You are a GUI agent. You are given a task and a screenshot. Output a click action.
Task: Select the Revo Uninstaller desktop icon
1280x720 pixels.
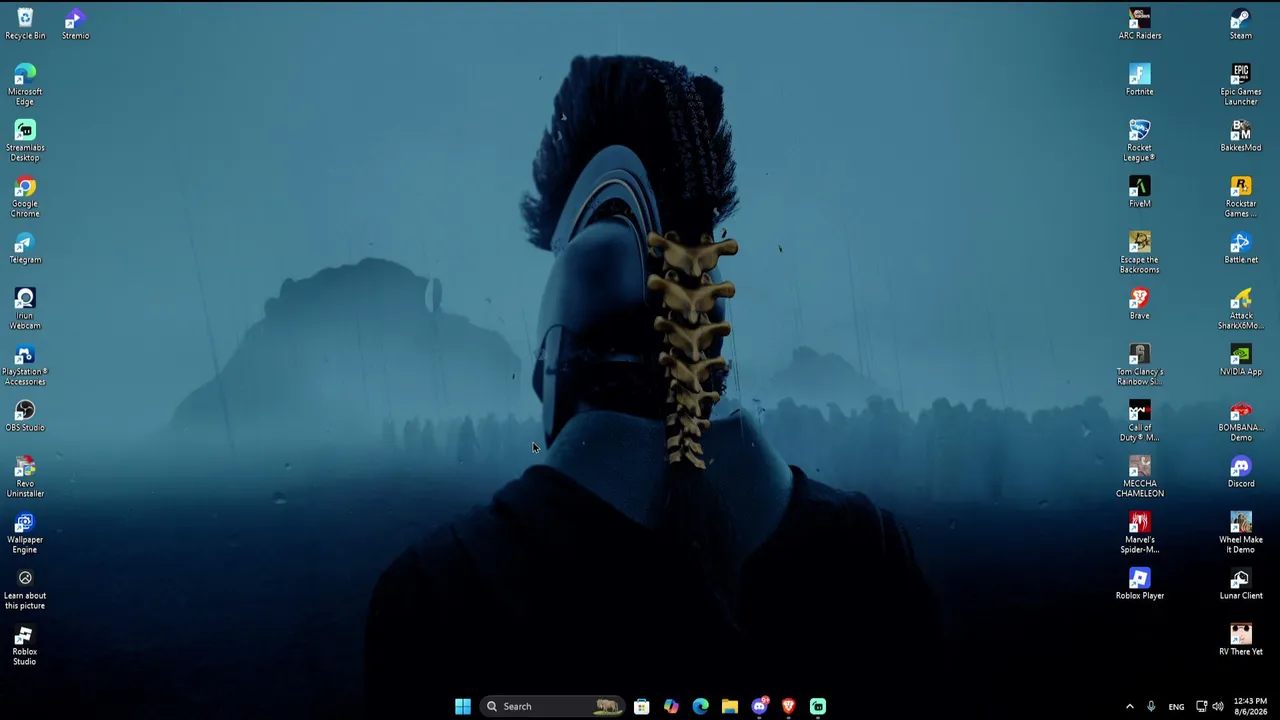[x=25, y=477]
